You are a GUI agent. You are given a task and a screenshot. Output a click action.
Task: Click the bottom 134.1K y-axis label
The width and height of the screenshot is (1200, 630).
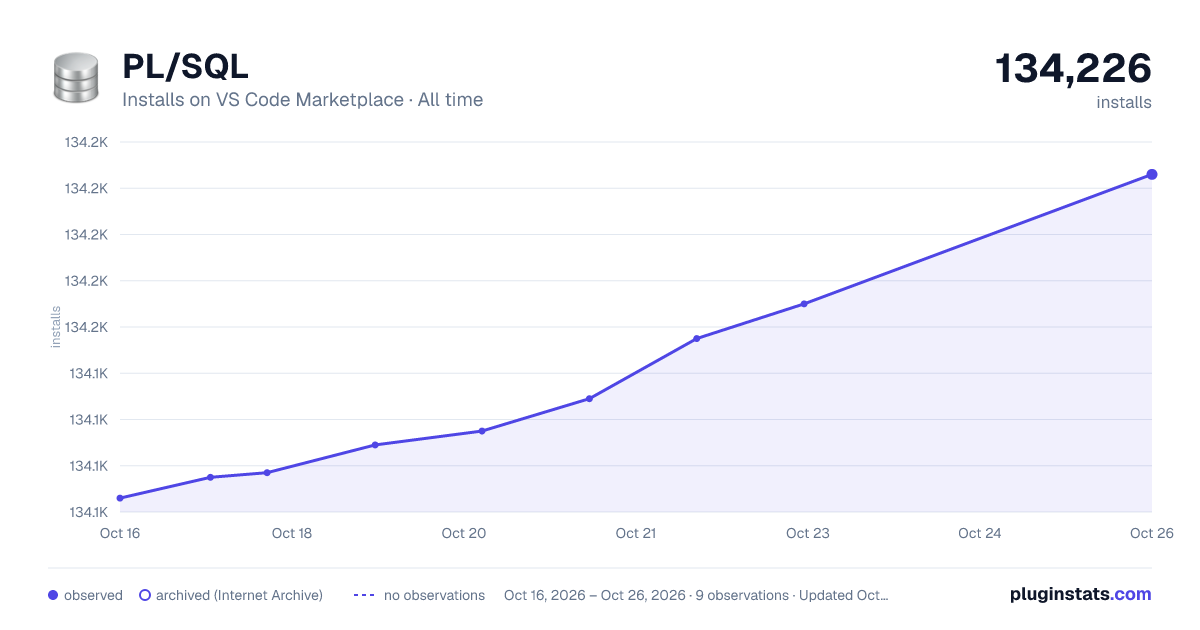point(87,512)
